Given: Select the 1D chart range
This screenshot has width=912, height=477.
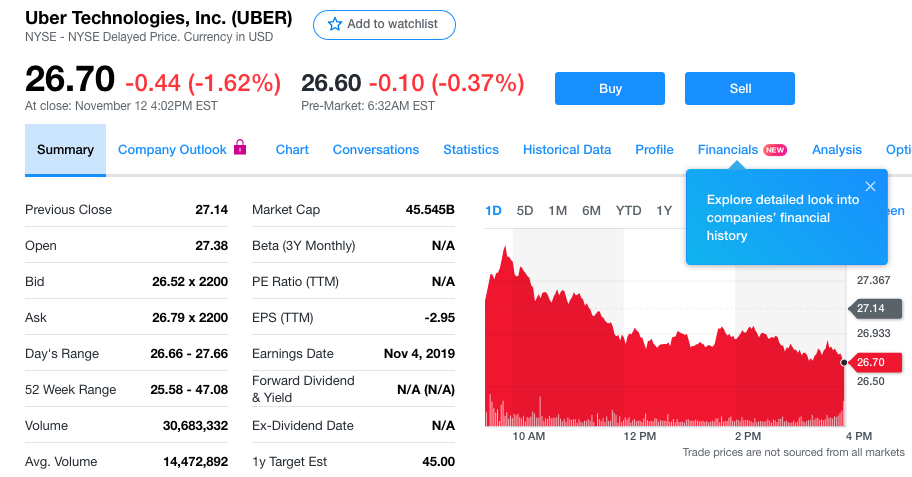Looking at the screenshot, I should (493, 210).
